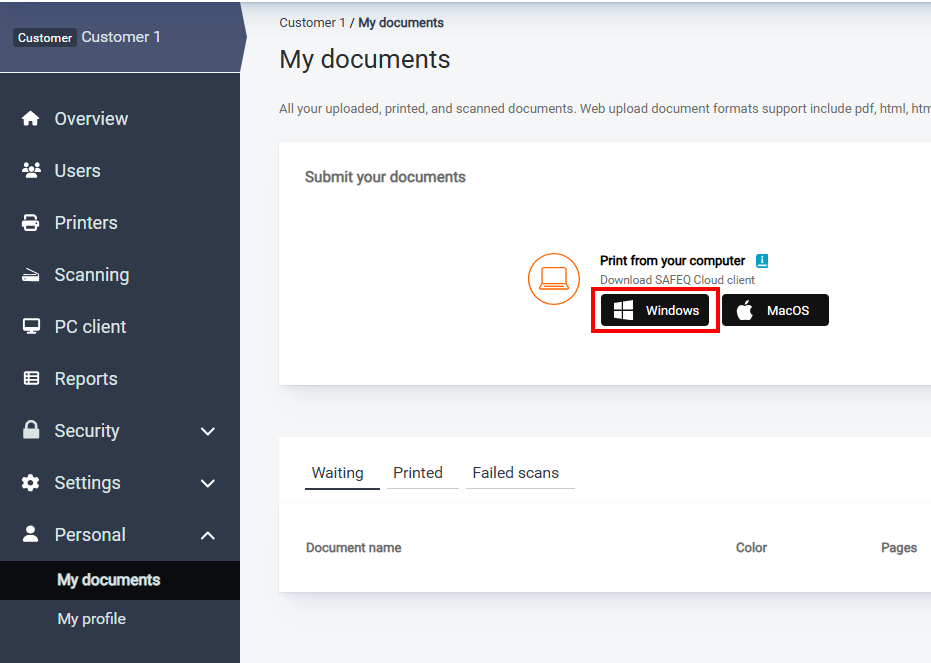Download the Windows client
Viewport: 931px width, 663px height.
click(656, 311)
